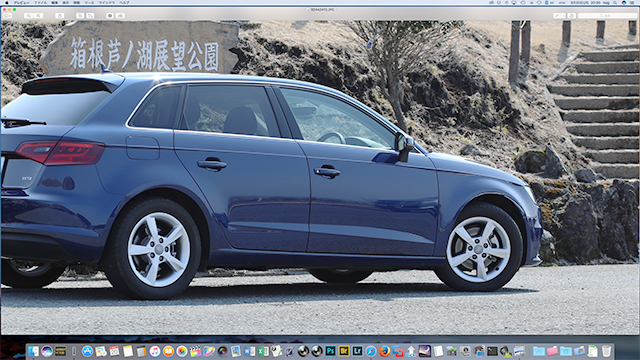Screen dimensions: 640x360
Task: Open Photos from the Dock
Action: point(182,351)
